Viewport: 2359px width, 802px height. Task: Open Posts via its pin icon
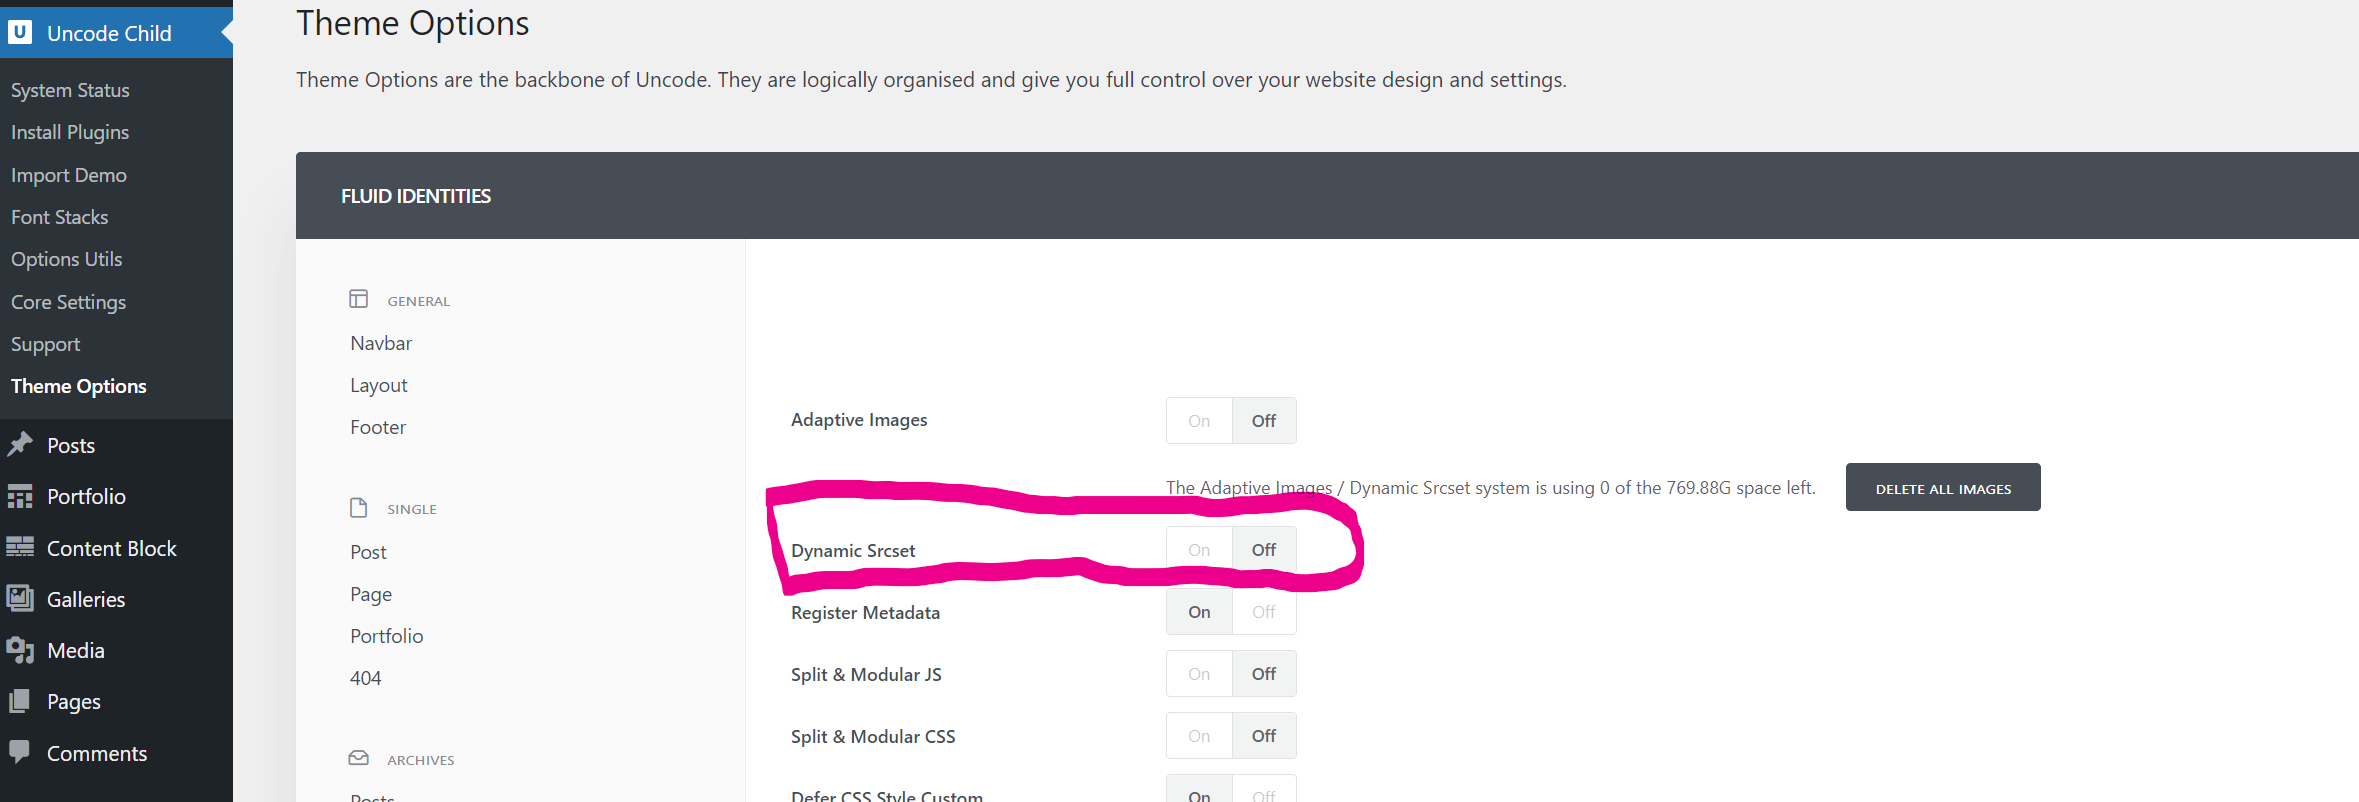pos(20,445)
